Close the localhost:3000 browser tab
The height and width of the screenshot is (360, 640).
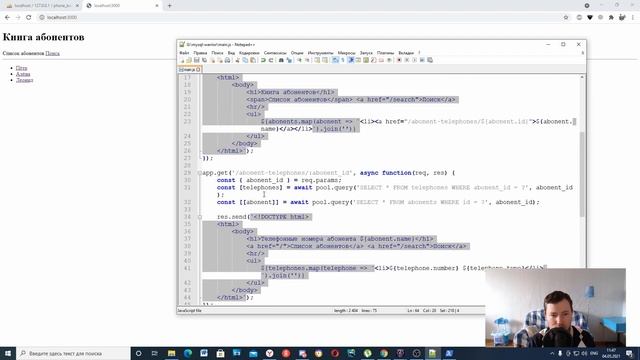[x=157, y=6]
